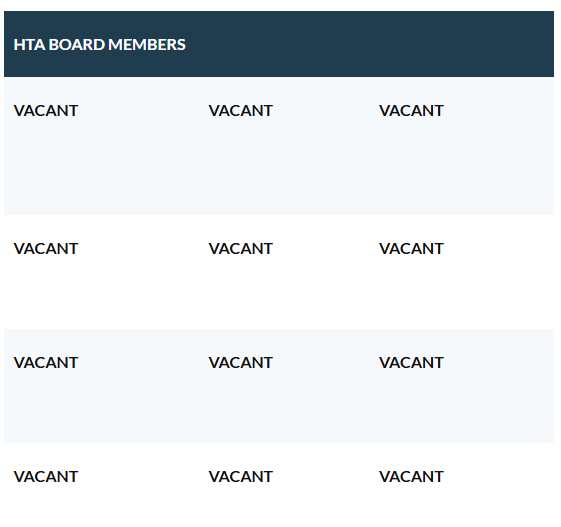Select VACANT in first row, middle column
The height and width of the screenshot is (527, 561).
(x=241, y=111)
